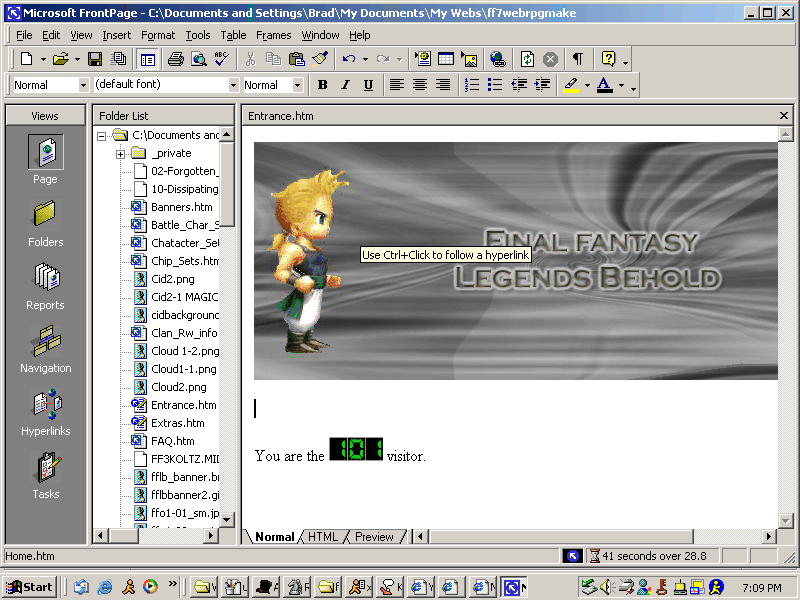Image resolution: width=800 pixels, height=600 pixels.
Task: Click the Microsoft FrontPage Help icon
Action: [x=608, y=59]
